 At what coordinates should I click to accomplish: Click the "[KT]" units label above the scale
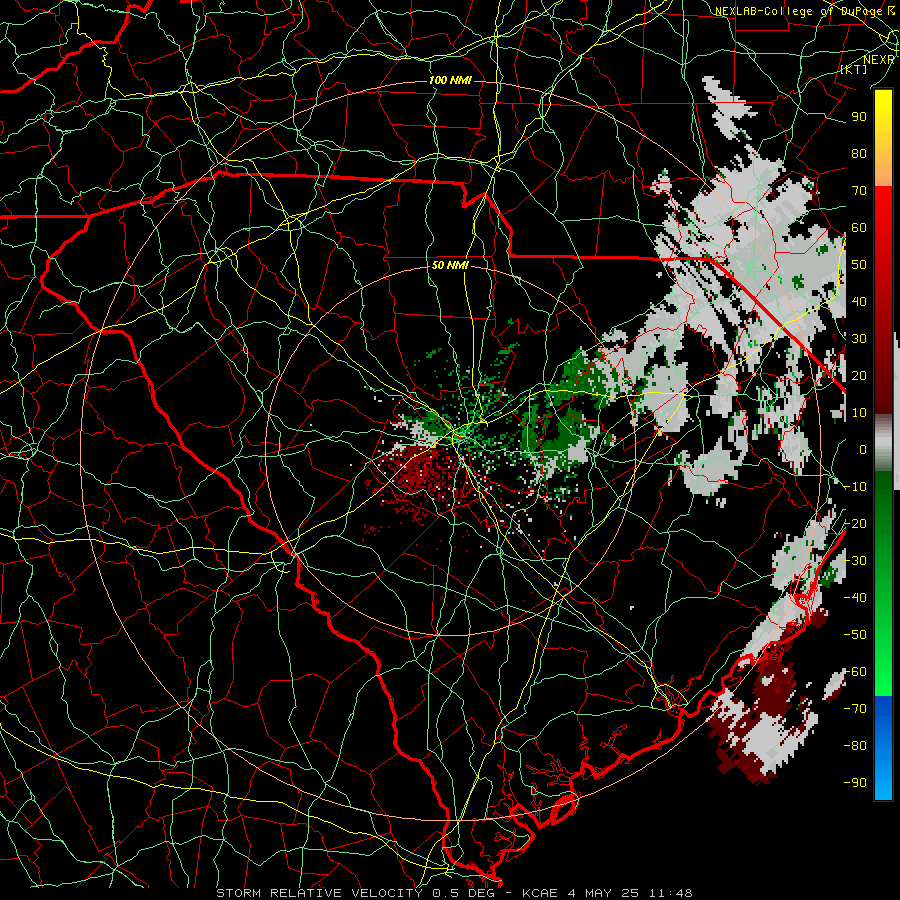coord(854,69)
